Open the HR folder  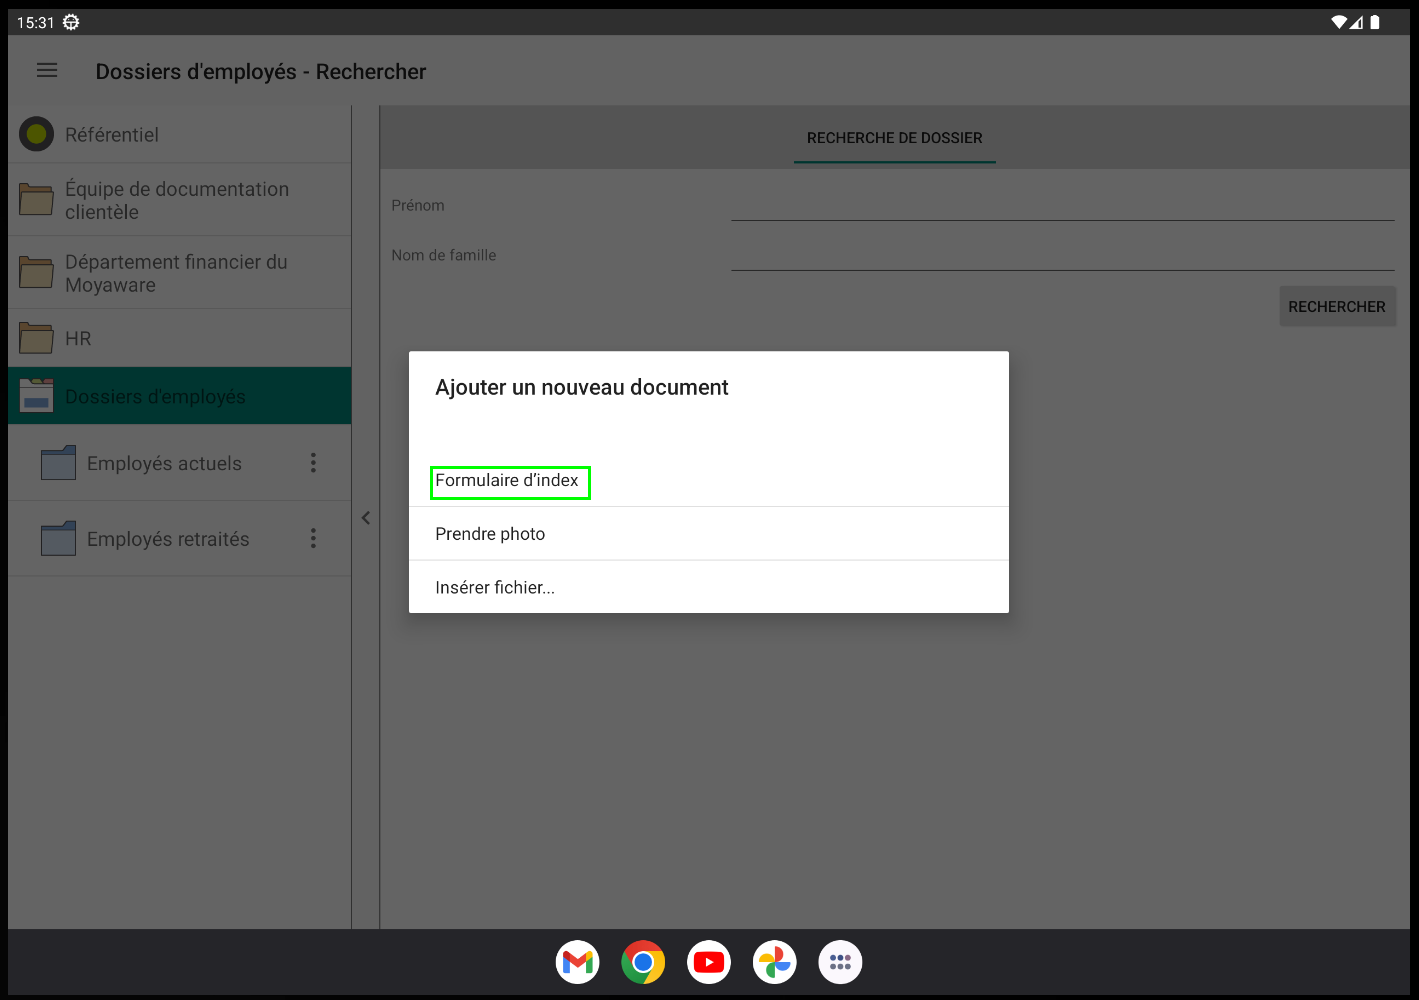tap(180, 338)
